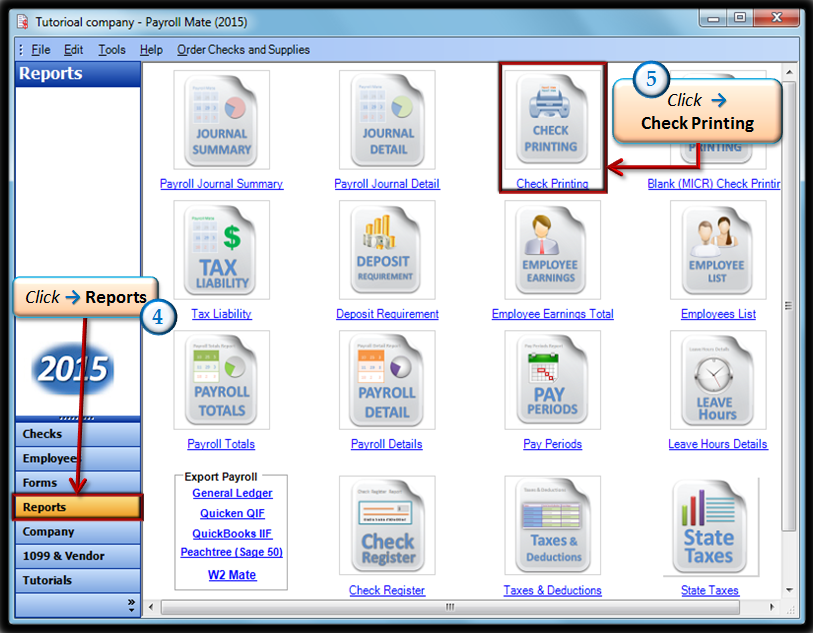Open the Journal Detail report icon

click(x=387, y=120)
